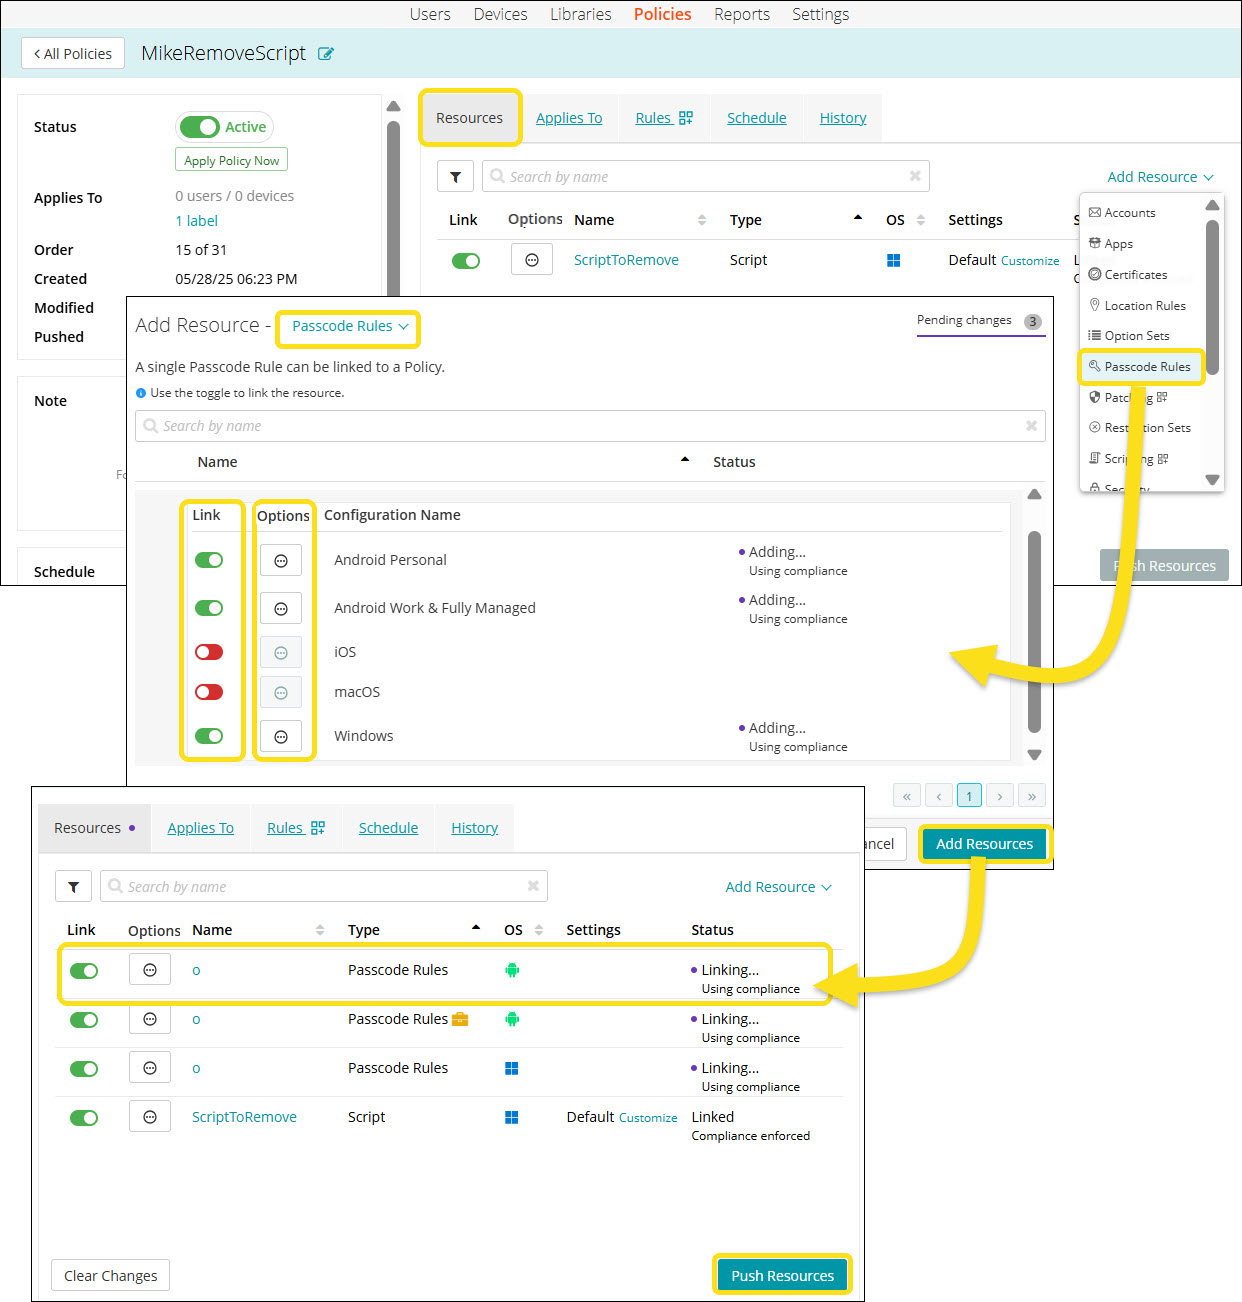Select Certificates from the resource menu
This screenshot has width=1242, height=1302.
(1135, 275)
